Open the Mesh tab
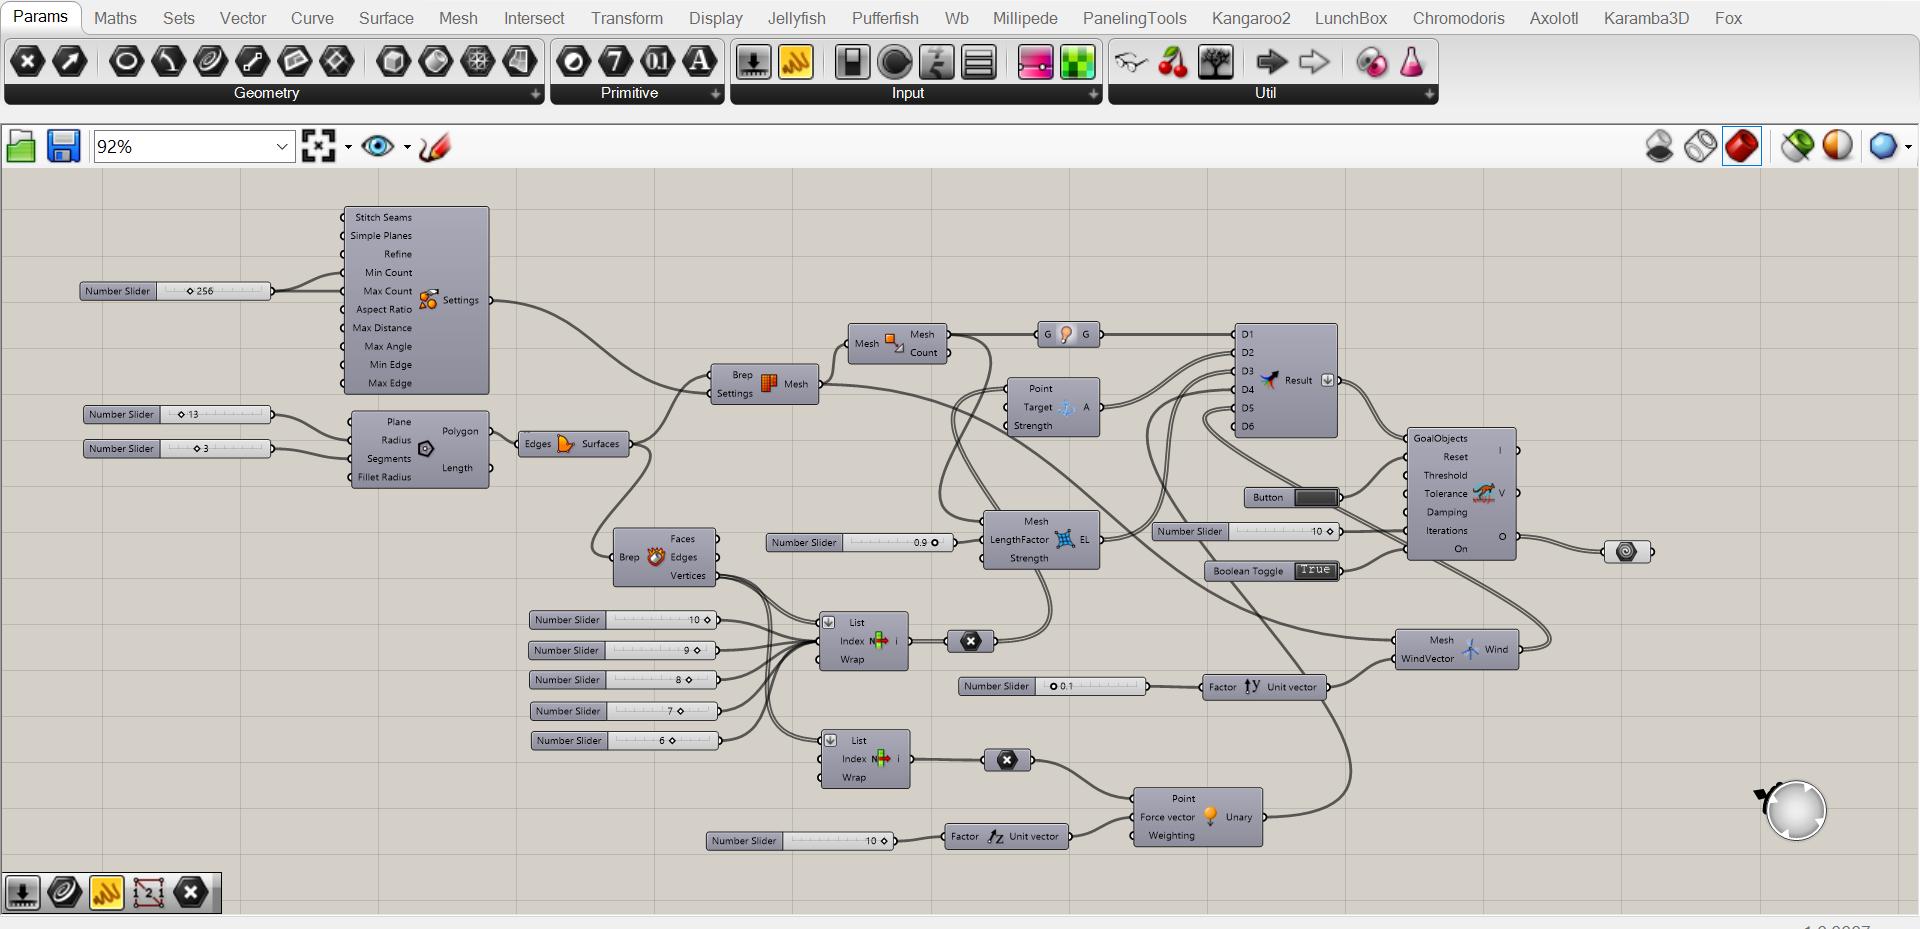The width and height of the screenshot is (1920, 929). pos(458,18)
